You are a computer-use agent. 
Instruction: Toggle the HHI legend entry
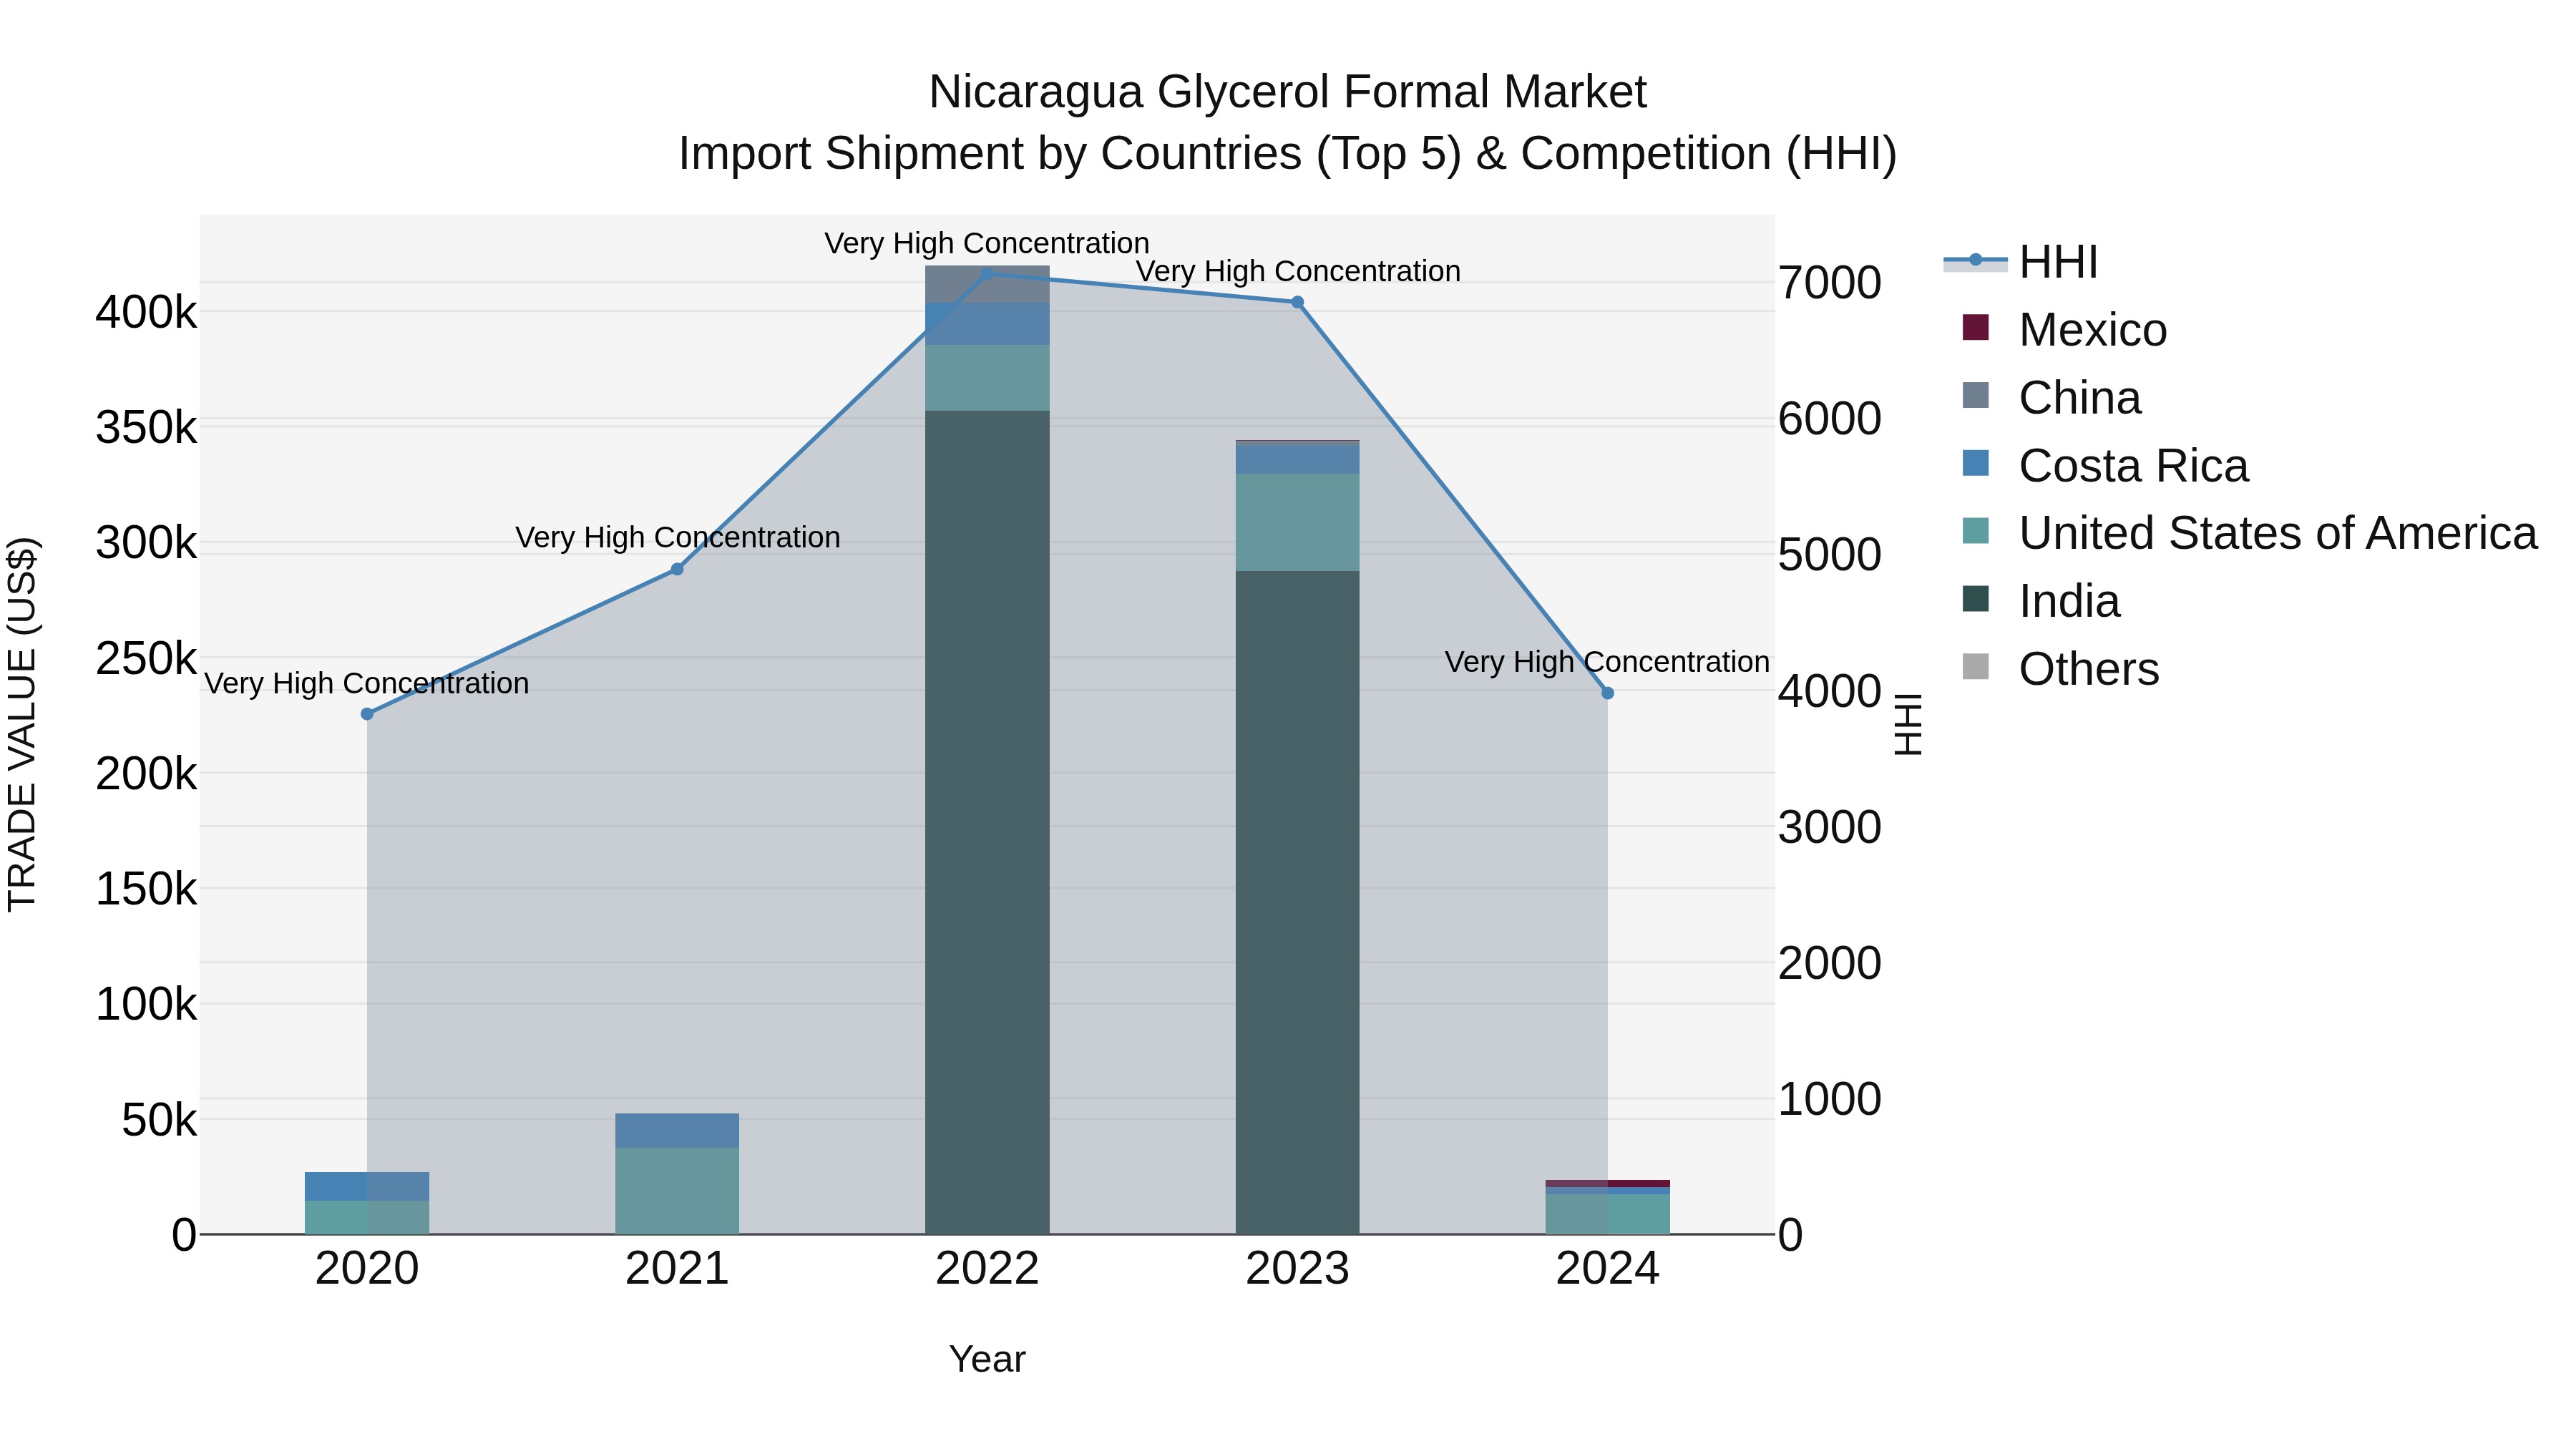pos(2021,262)
